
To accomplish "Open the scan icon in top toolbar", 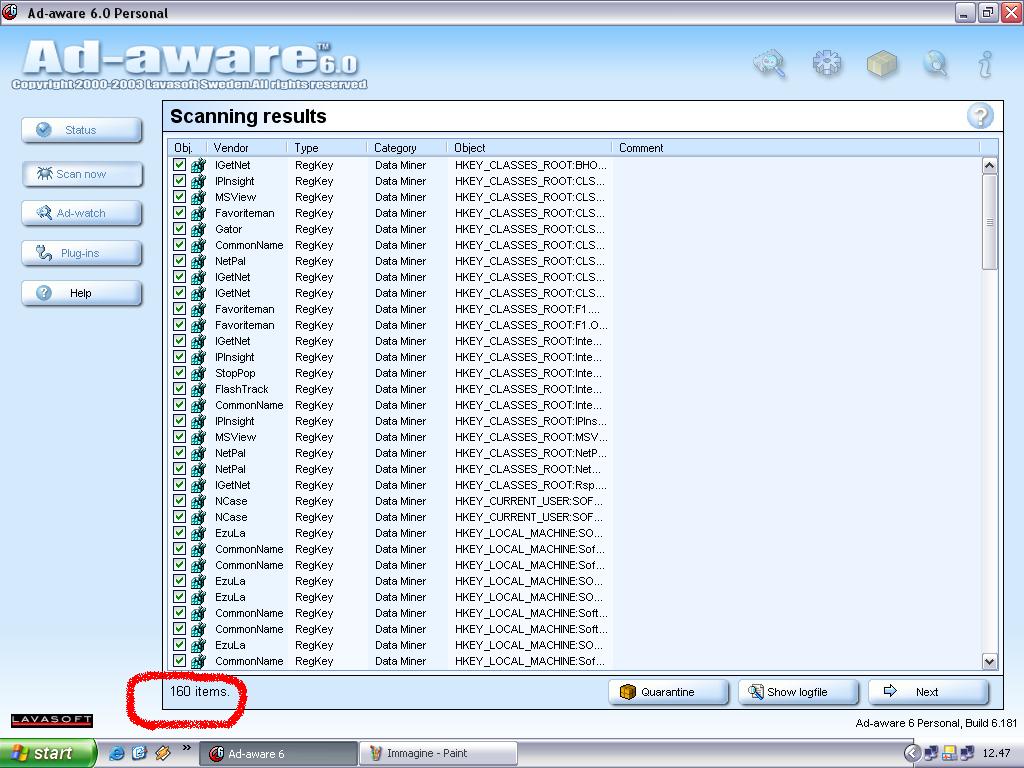I will coord(771,63).
